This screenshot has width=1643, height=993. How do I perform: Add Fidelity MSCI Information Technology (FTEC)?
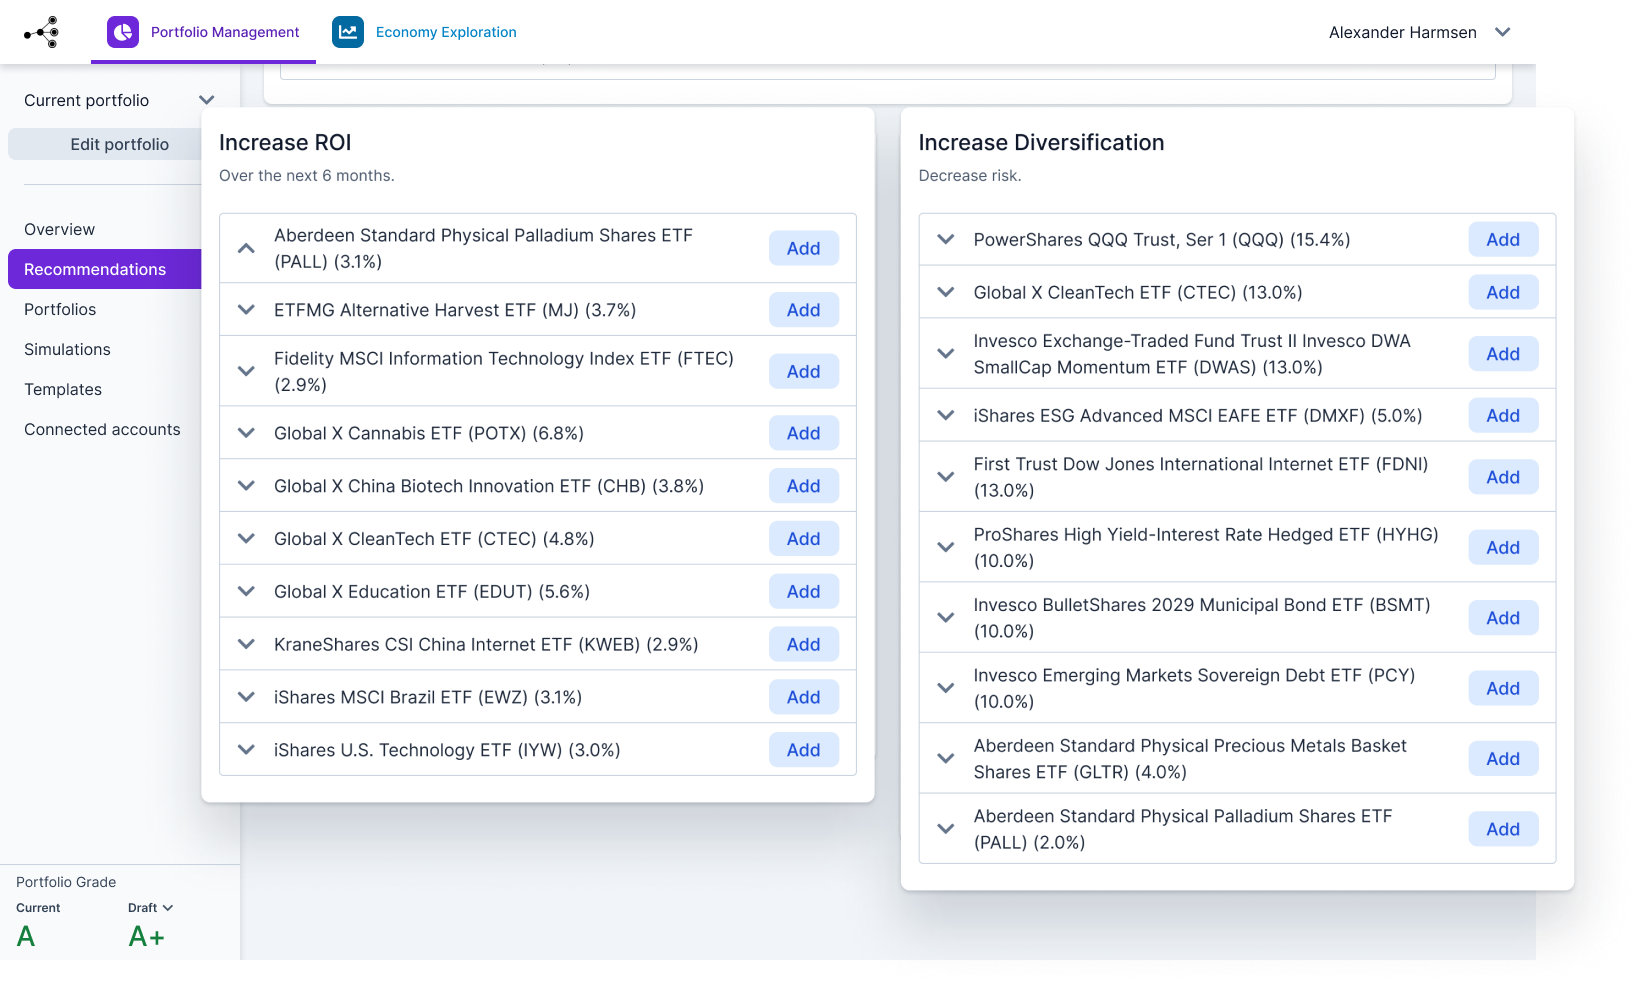click(x=804, y=371)
